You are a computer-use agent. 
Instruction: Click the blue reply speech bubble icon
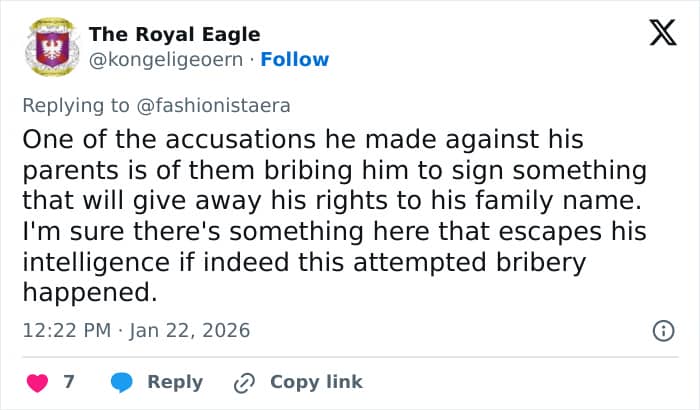[x=122, y=382]
